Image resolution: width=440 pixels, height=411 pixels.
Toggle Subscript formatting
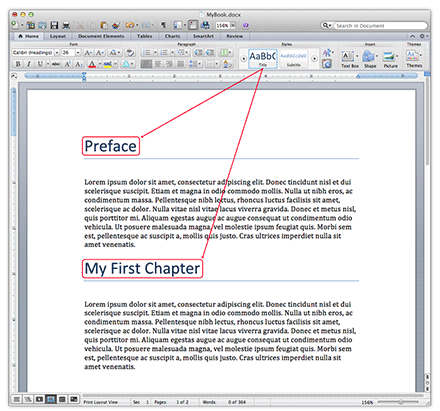[78, 64]
